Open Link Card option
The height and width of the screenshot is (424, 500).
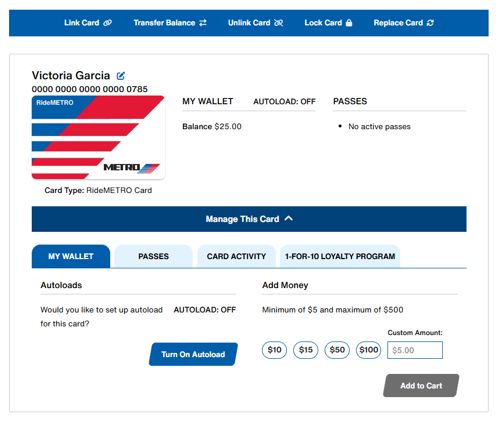point(88,23)
